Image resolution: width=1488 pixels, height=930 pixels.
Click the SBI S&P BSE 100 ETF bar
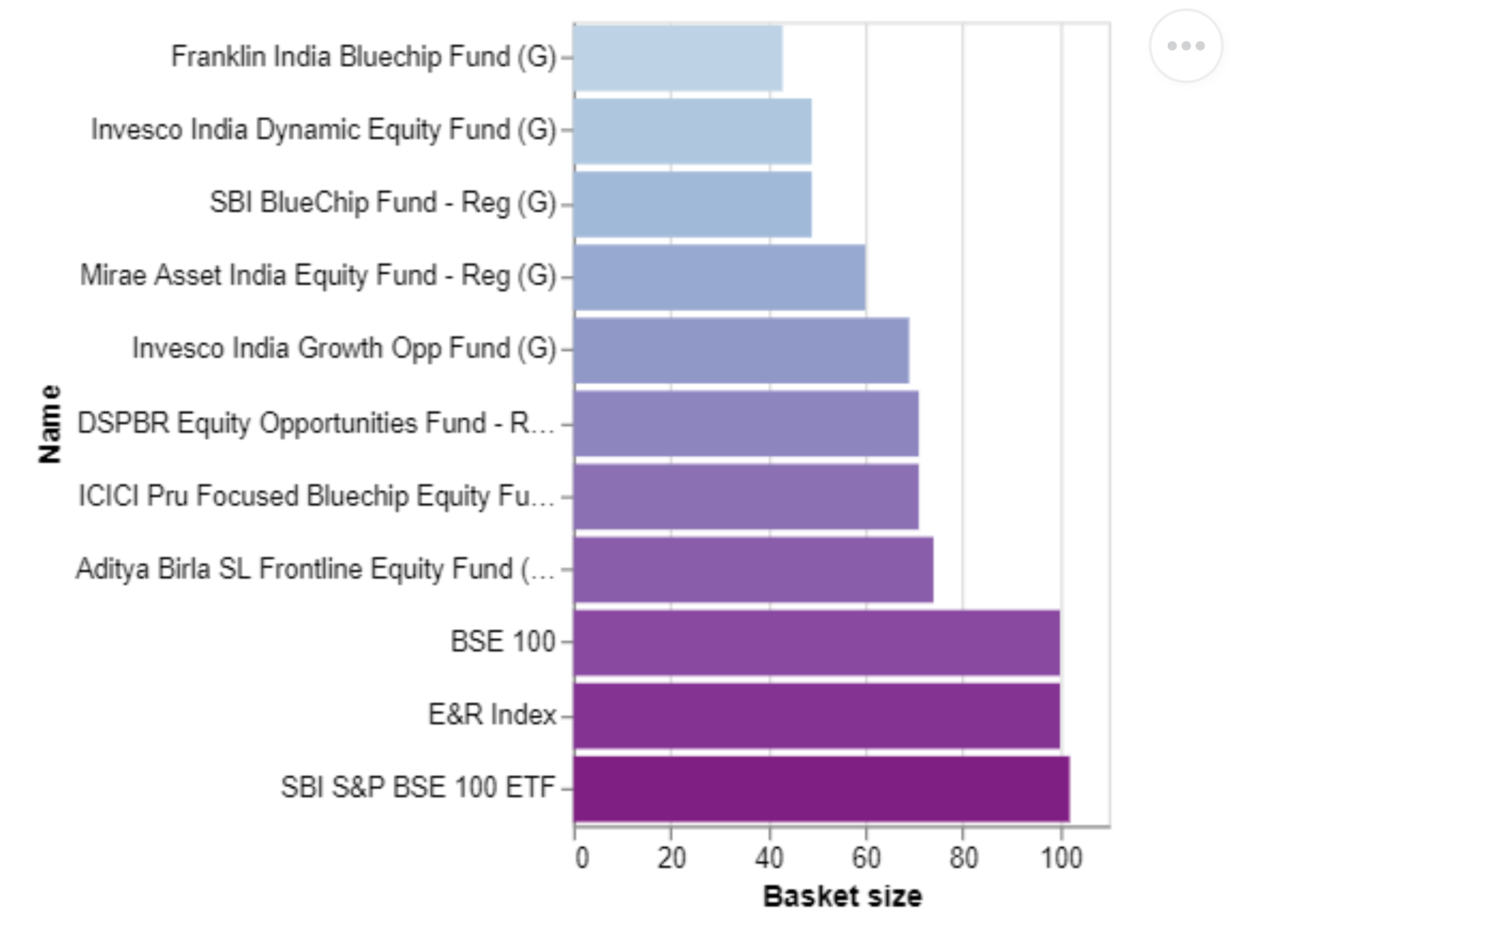coord(821,788)
